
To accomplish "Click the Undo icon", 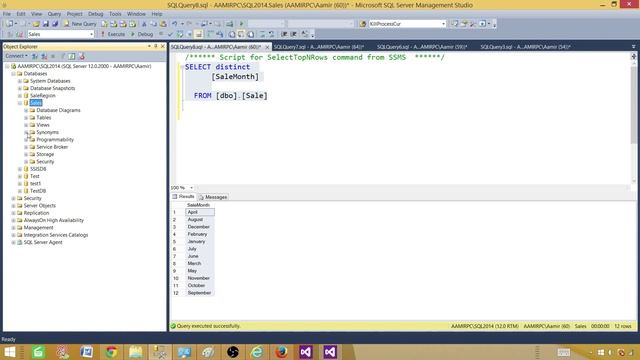I will [x=175, y=24].
